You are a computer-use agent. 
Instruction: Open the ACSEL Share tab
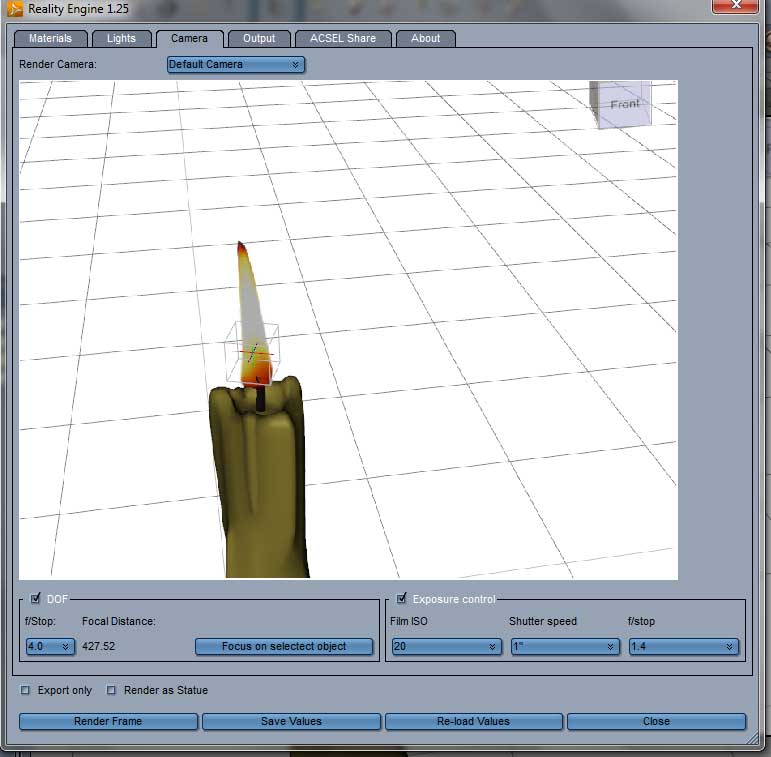[343, 38]
